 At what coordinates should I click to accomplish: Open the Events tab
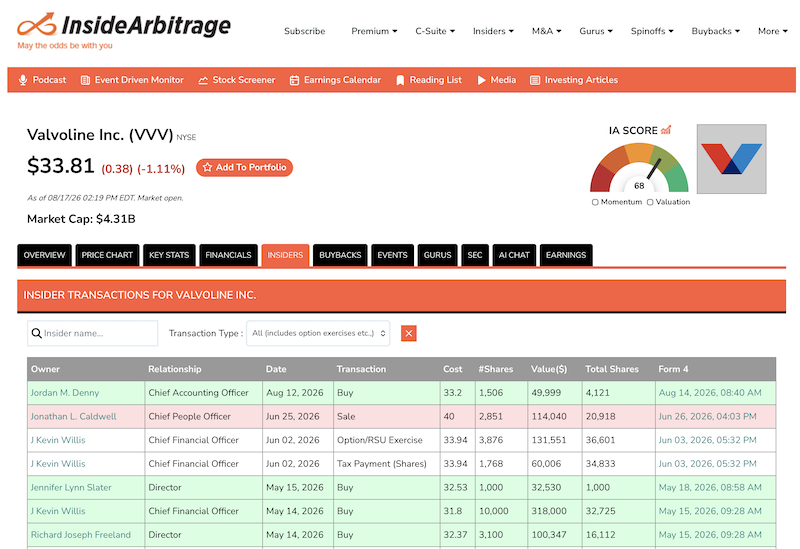(x=392, y=255)
